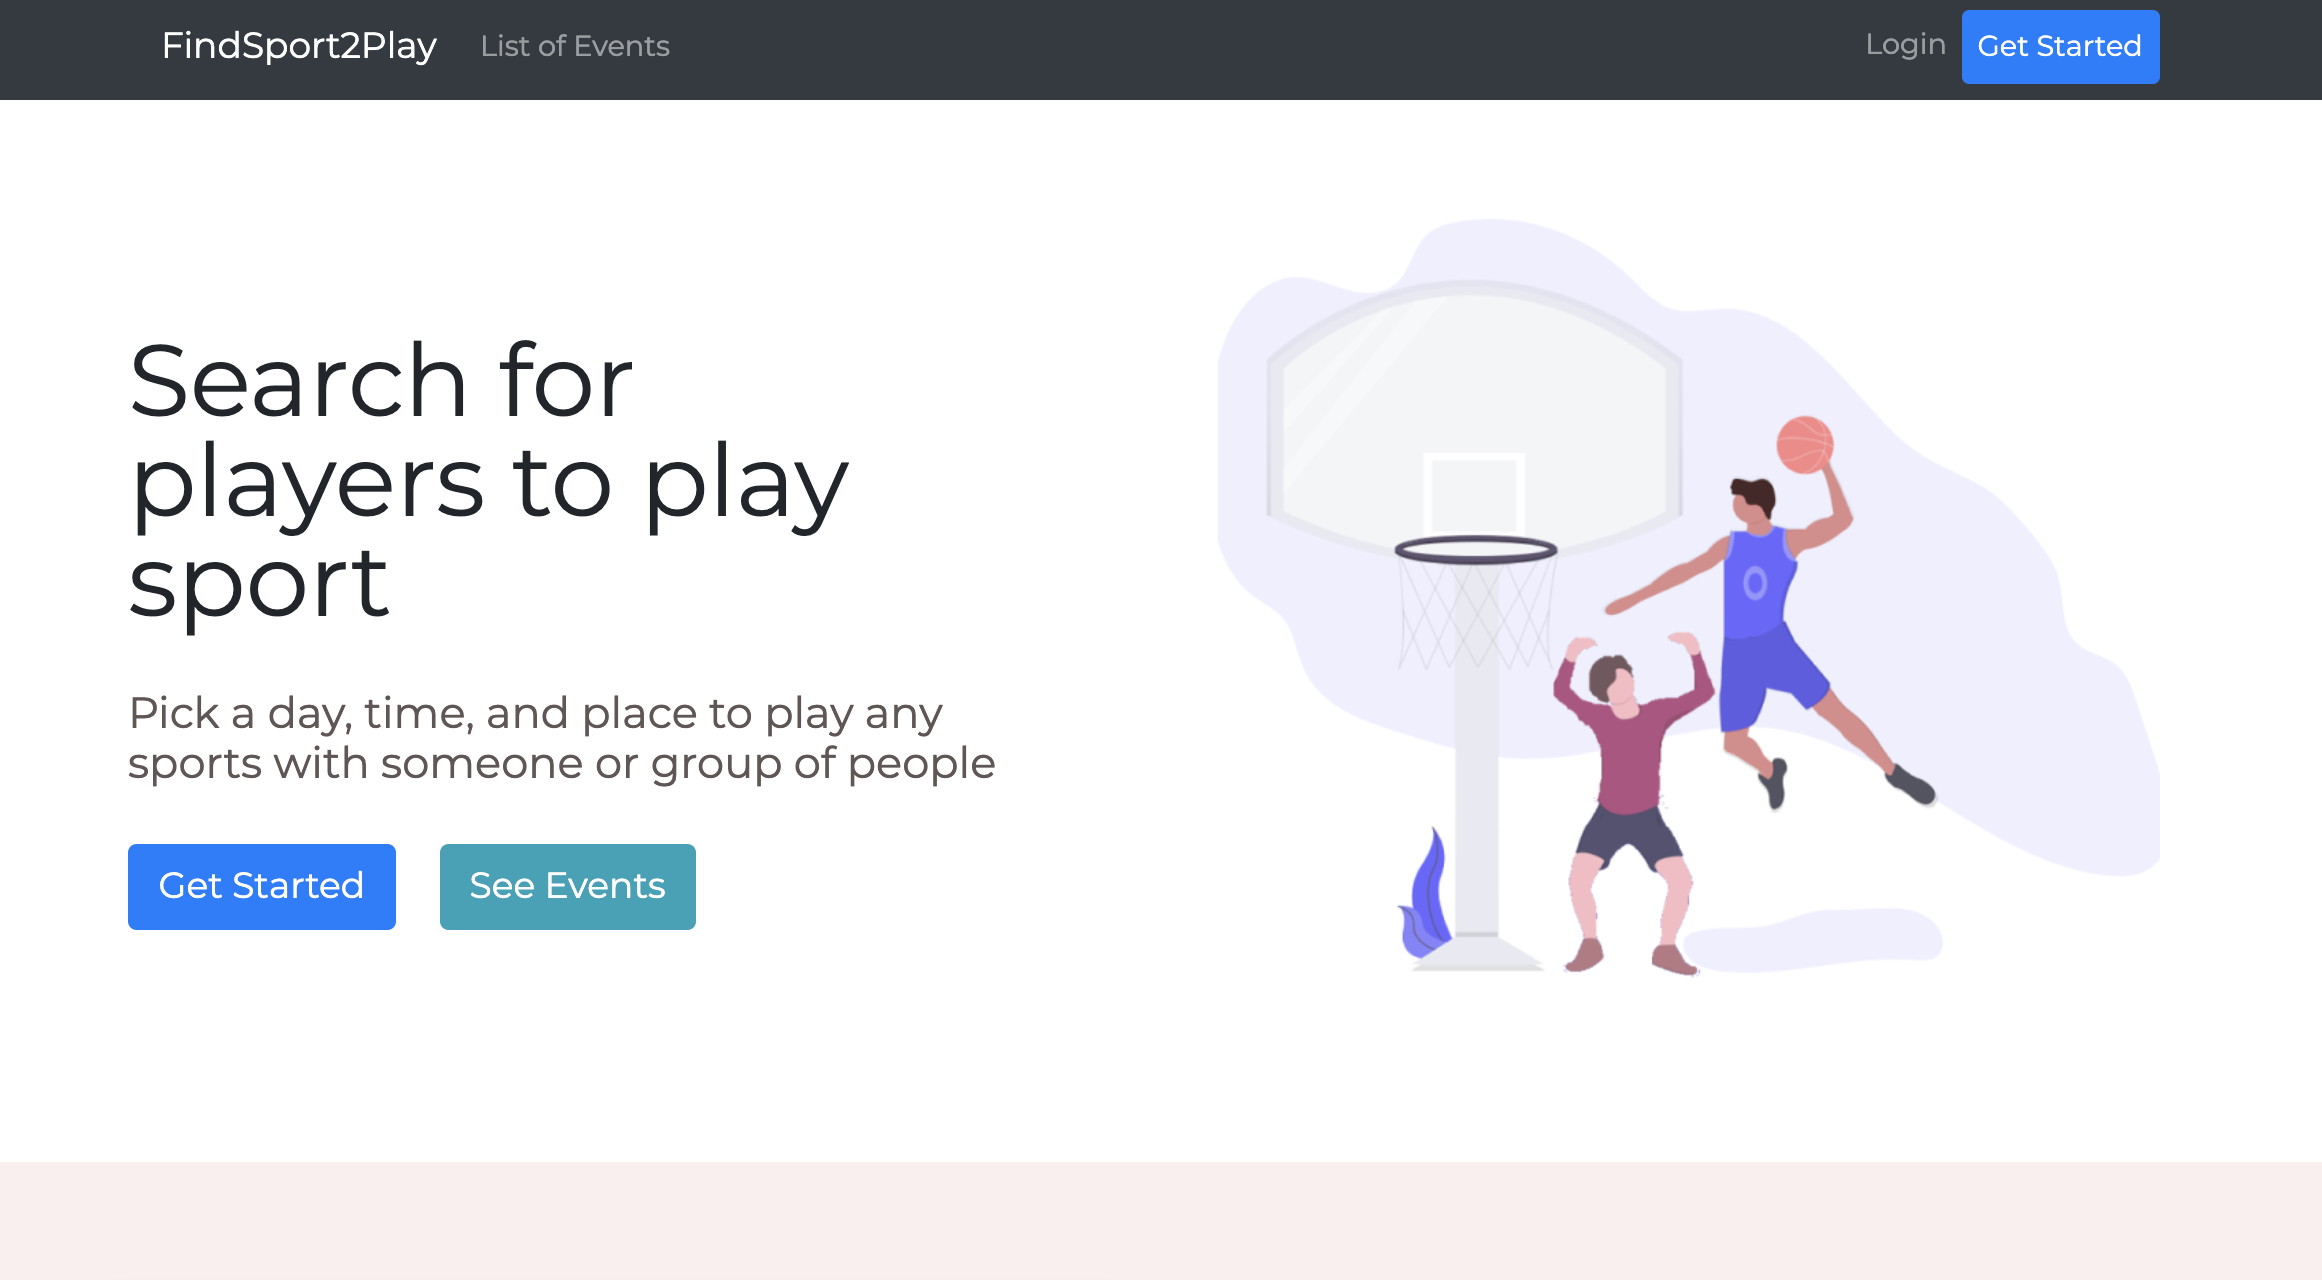Click the Login link in navbar
Screen dimensions: 2322x1280
click(1905, 44)
